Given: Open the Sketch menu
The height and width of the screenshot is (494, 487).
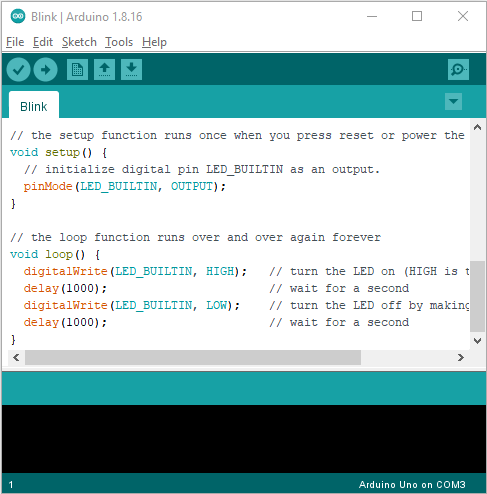Looking at the screenshot, I should tap(79, 42).
